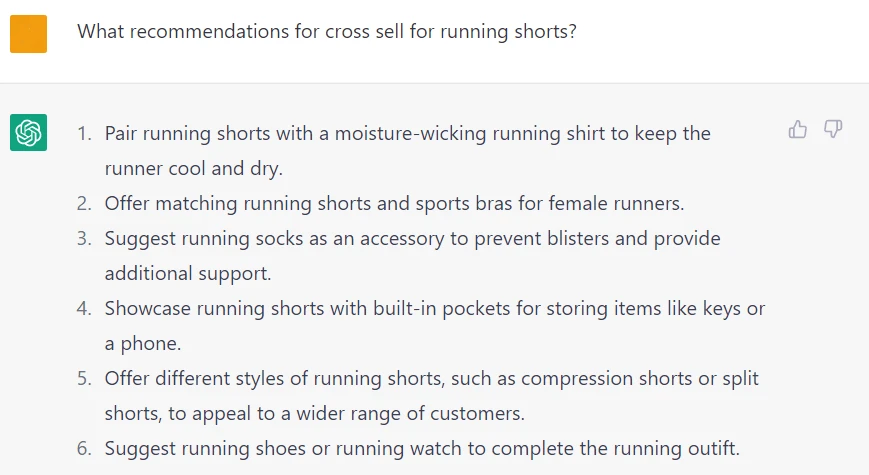This screenshot has height=475, width=869.
Task: Click list number 2 marker
Action: [84, 203]
